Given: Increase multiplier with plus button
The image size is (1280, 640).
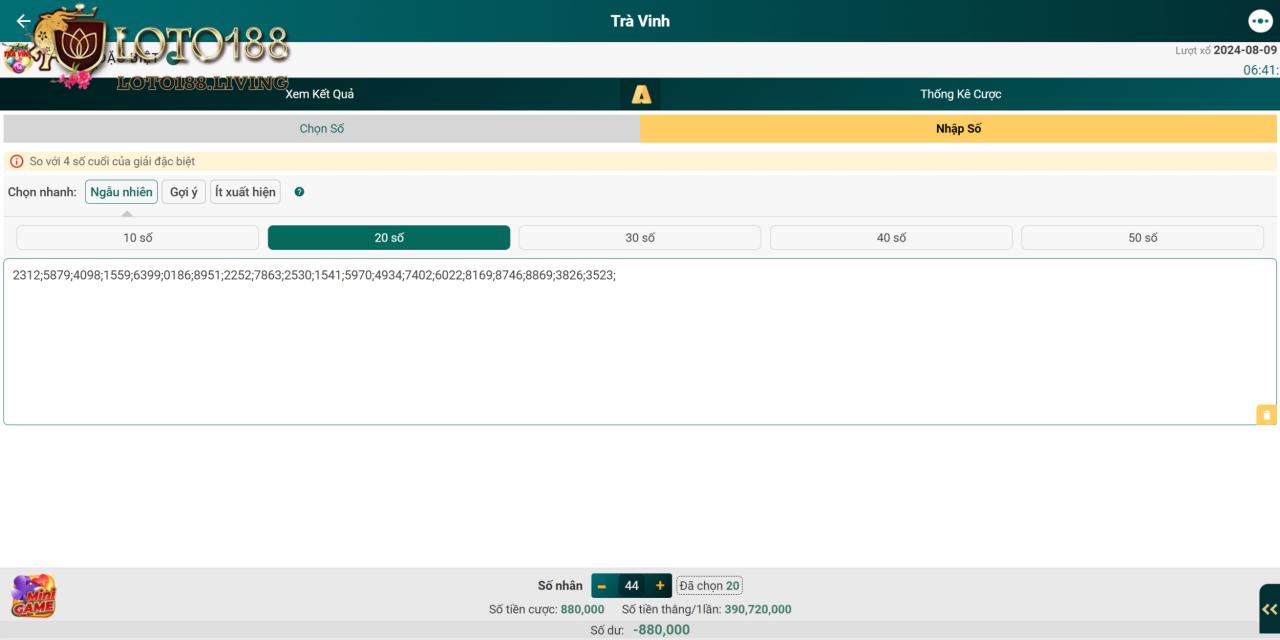Looking at the screenshot, I should 660,586.
